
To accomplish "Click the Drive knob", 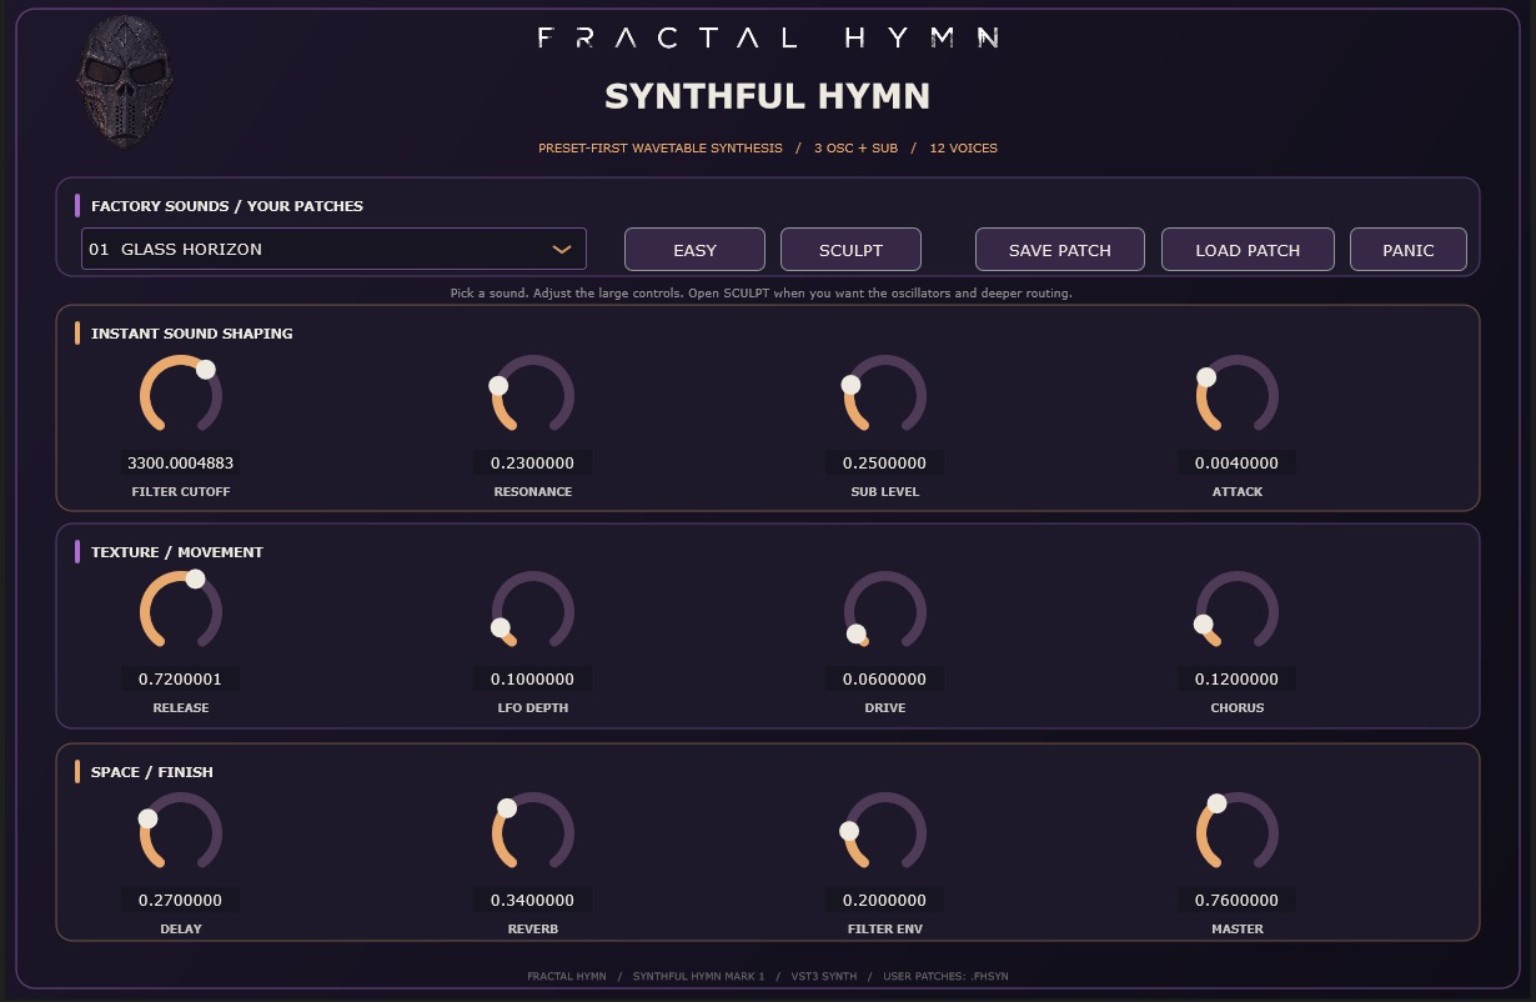I will (885, 611).
